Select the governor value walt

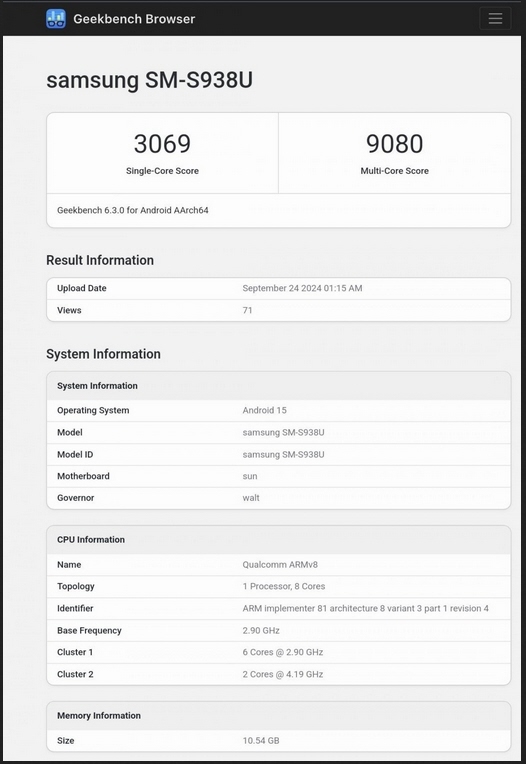pos(251,498)
